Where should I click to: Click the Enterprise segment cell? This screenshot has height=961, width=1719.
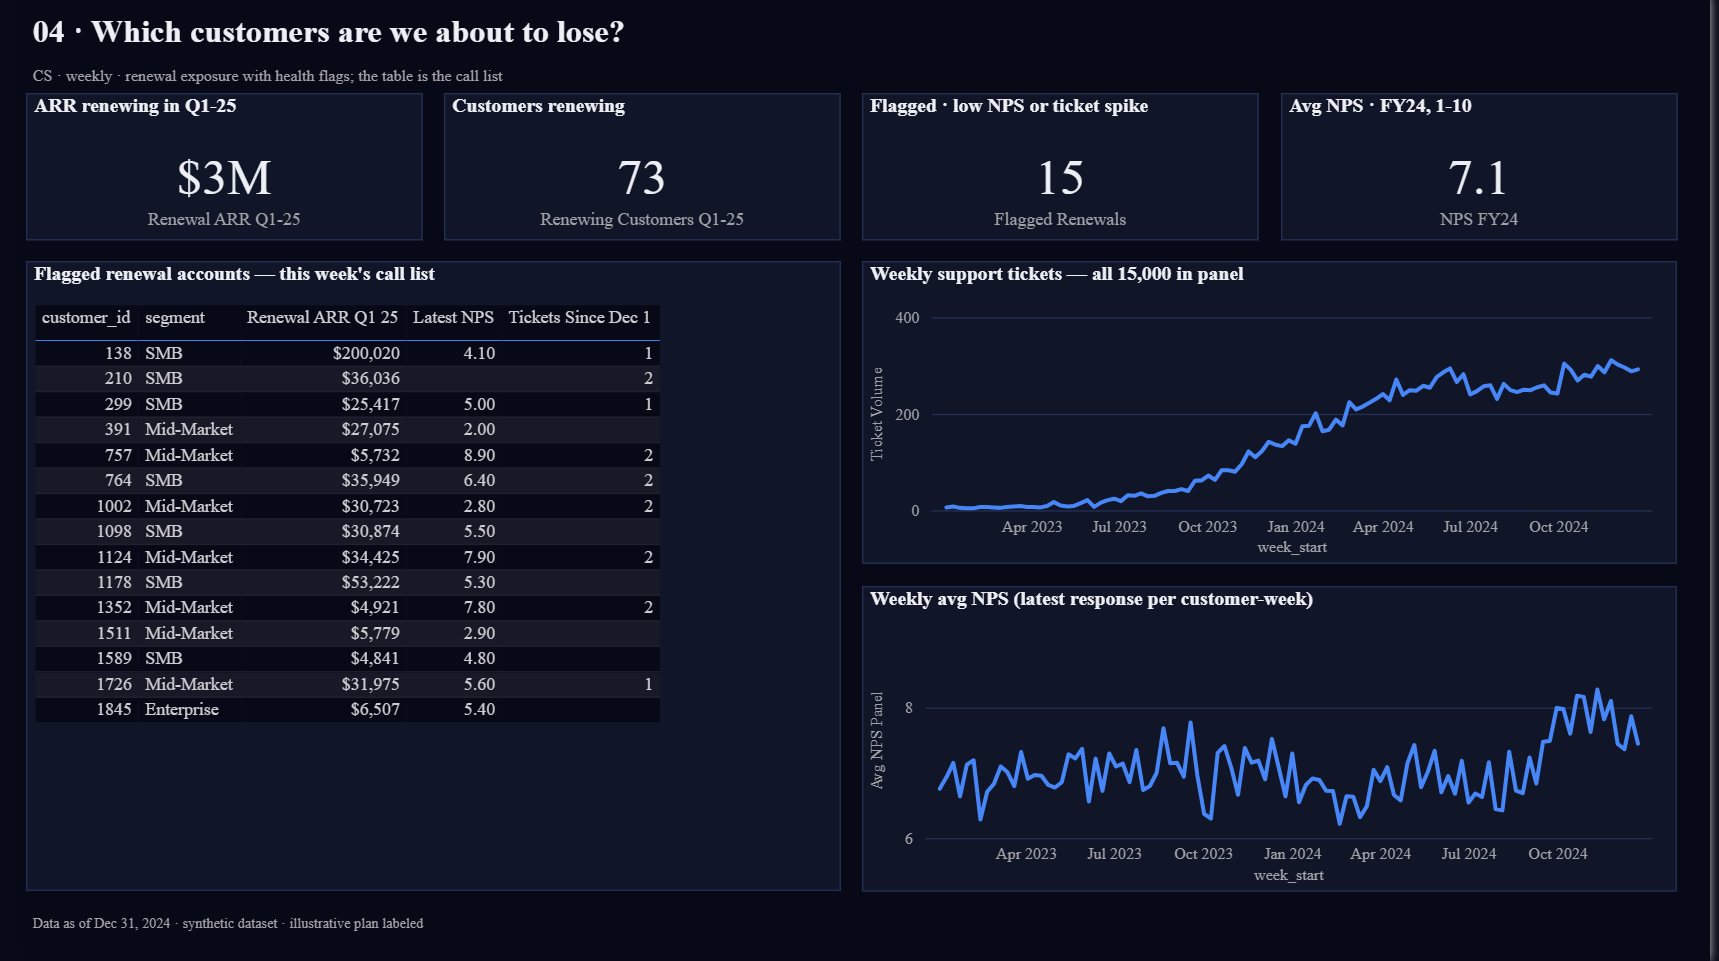(x=181, y=709)
